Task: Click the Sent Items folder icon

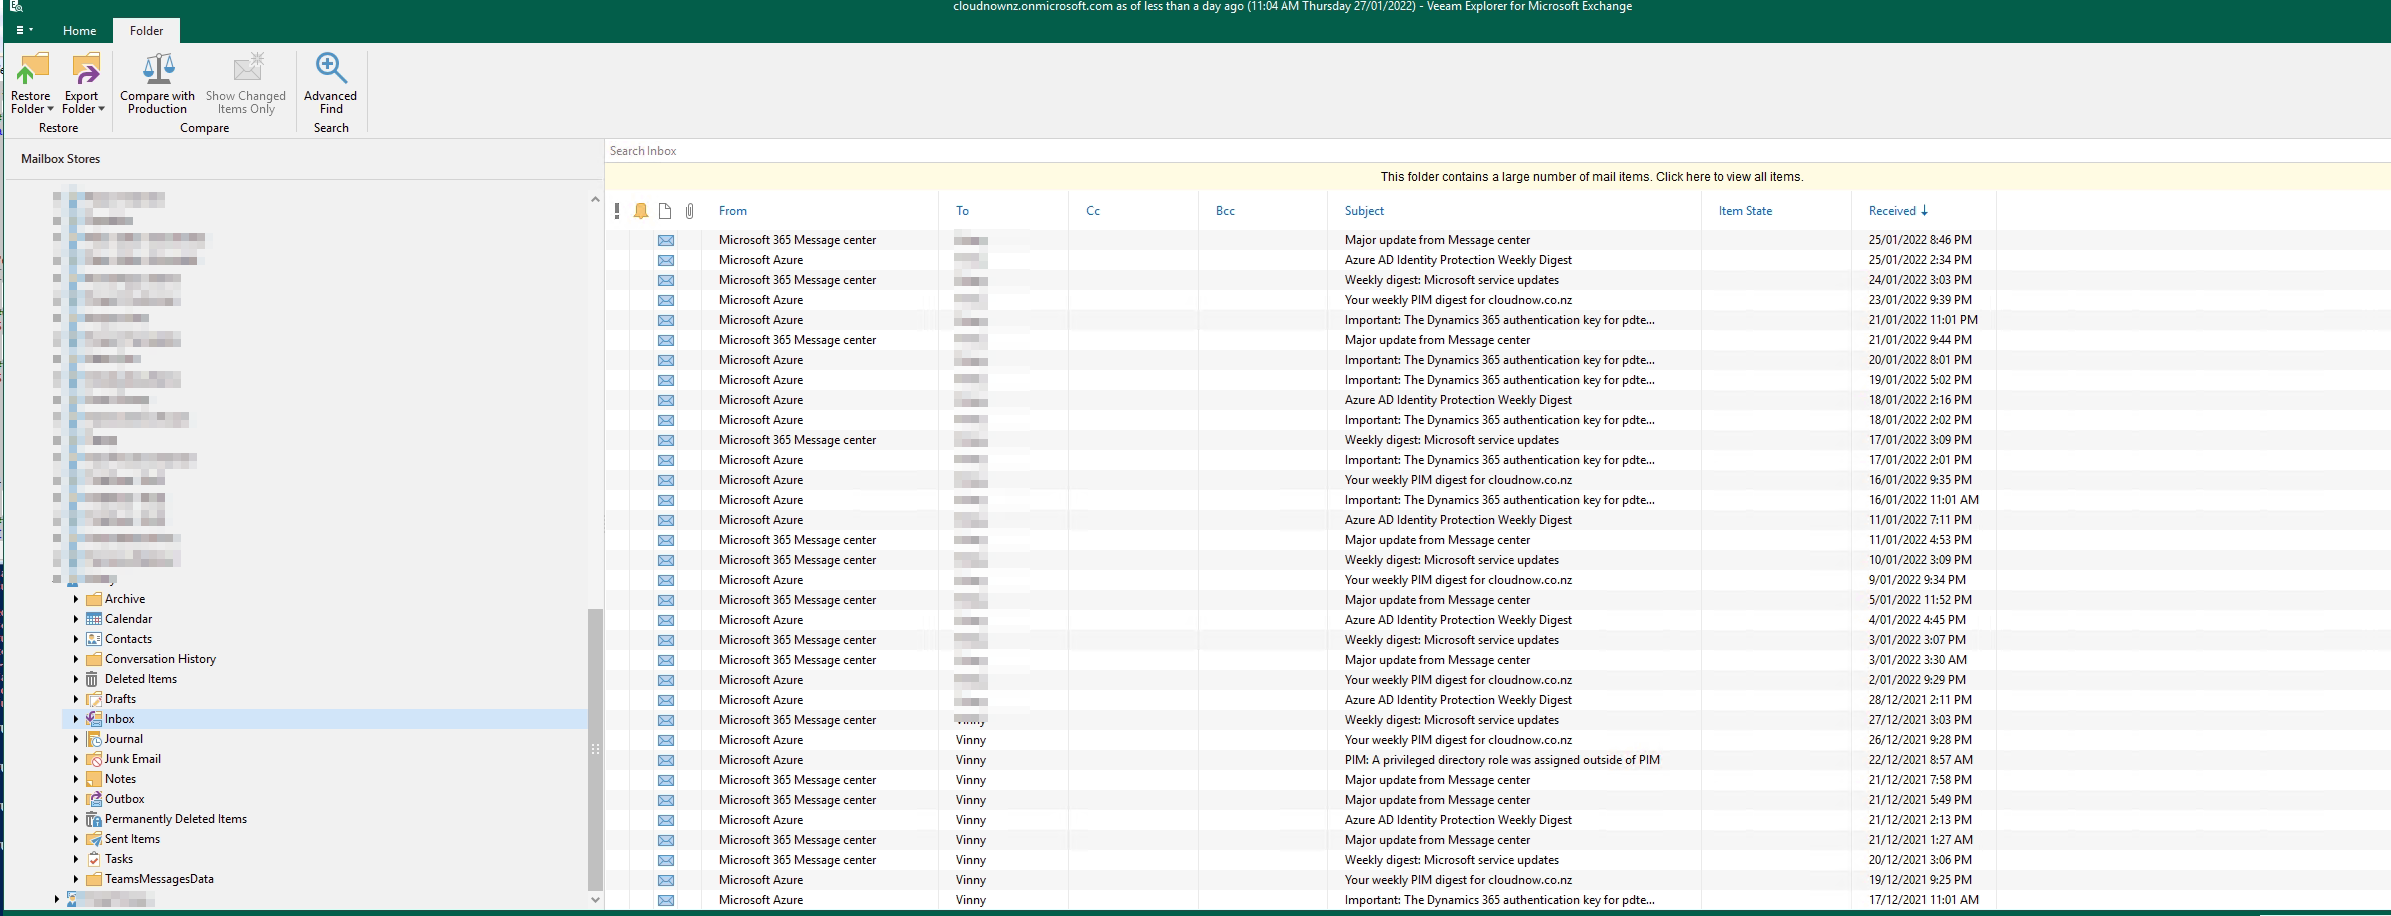Action: pyautogui.click(x=94, y=839)
